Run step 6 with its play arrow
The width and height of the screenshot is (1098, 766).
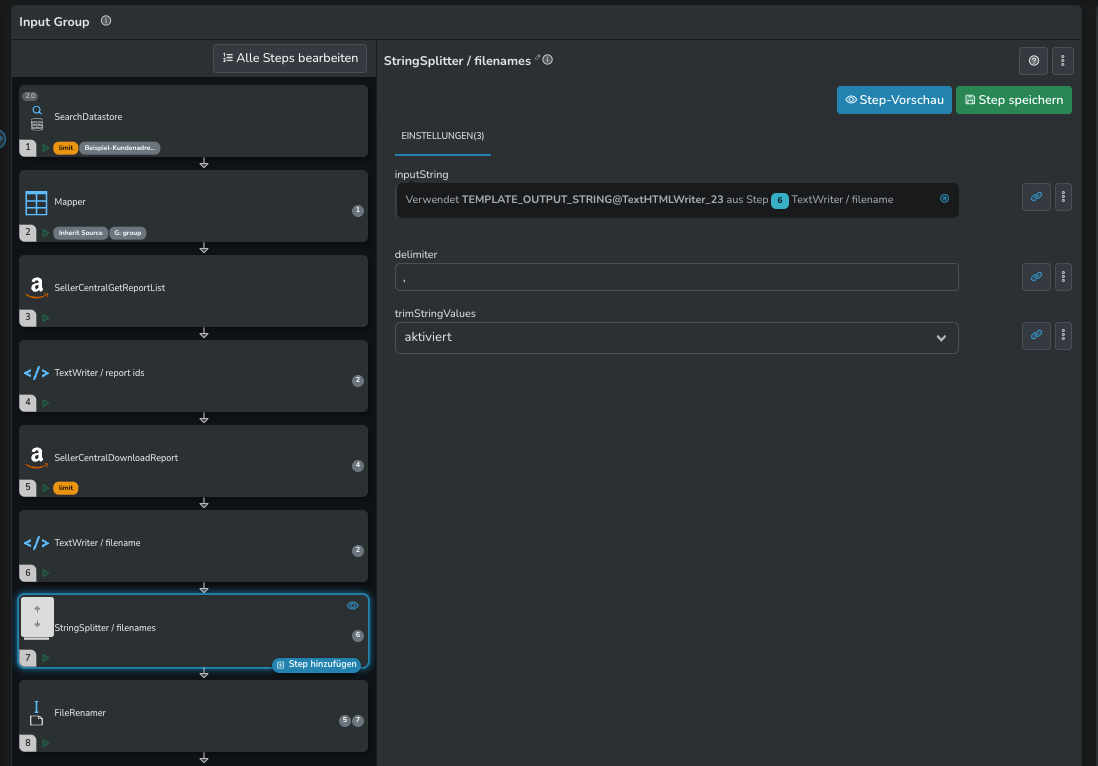click(x=46, y=573)
